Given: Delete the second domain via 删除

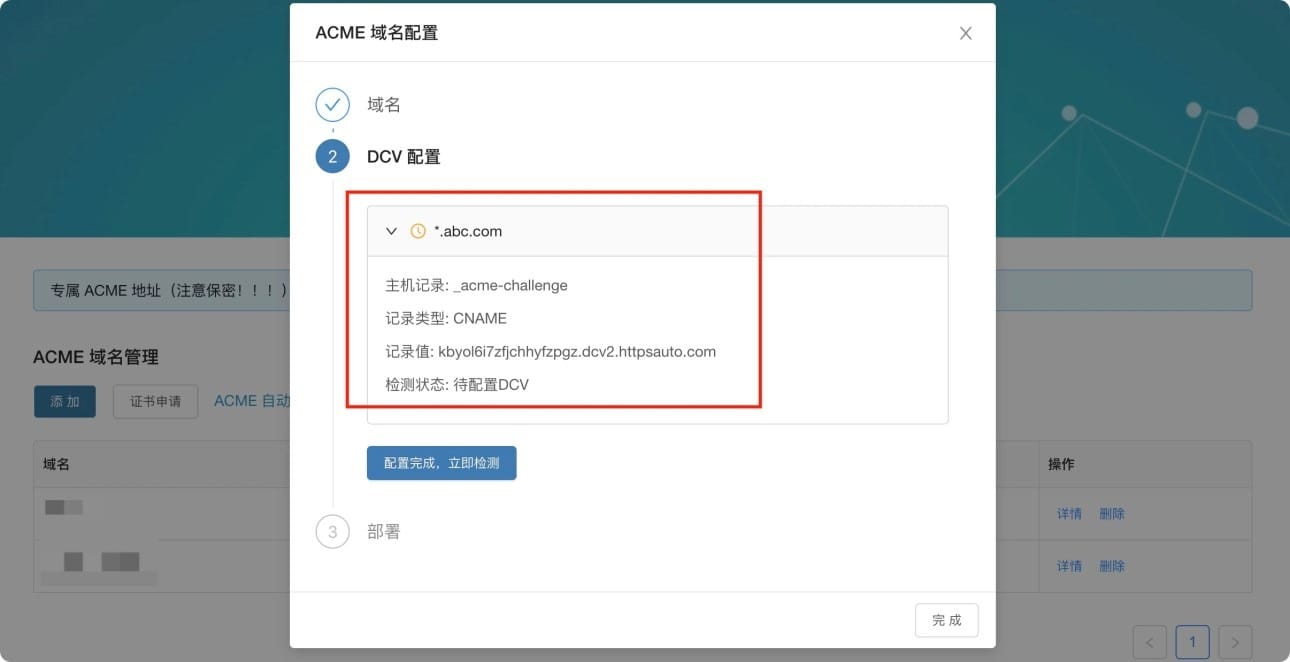Looking at the screenshot, I should coord(1112,566).
